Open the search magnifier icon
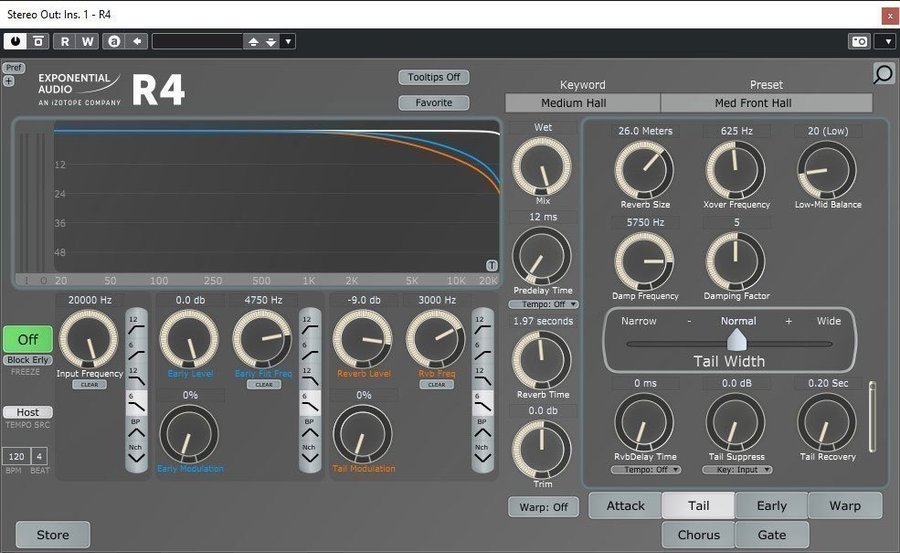The height and width of the screenshot is (553, 900). pos(883,73)
